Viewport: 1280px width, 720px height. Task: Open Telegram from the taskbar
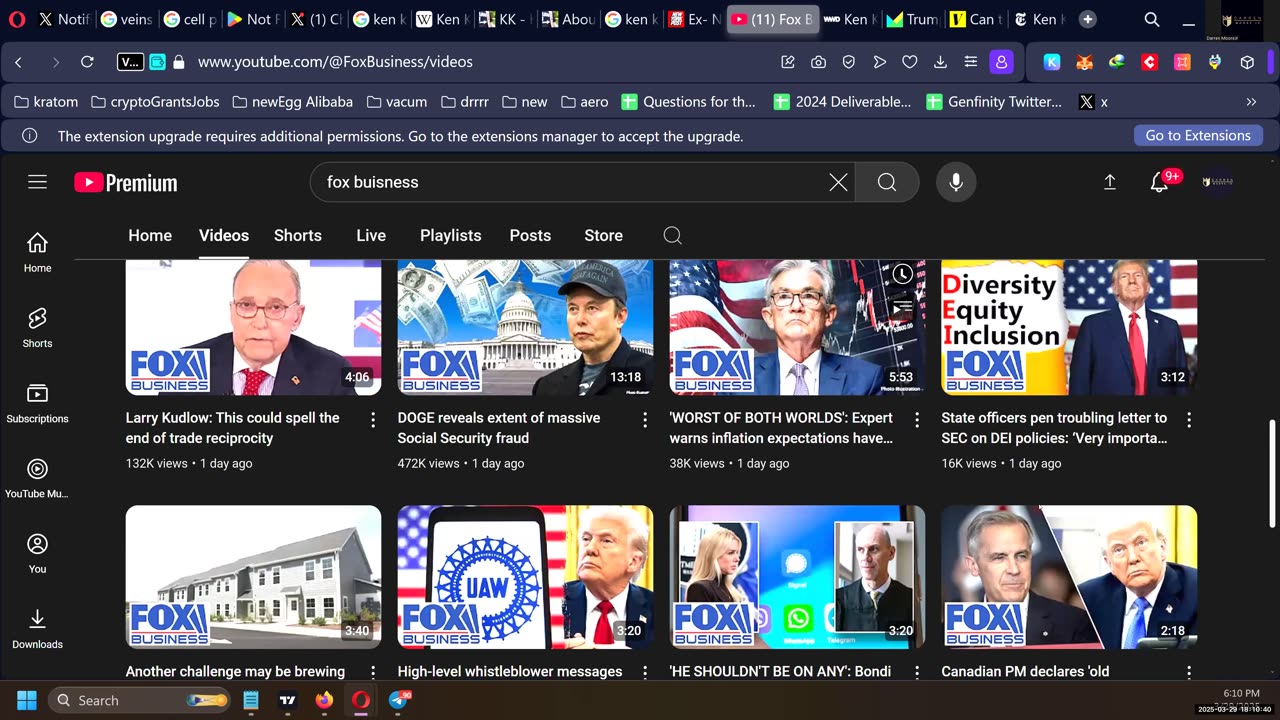[x=399, y=700]
